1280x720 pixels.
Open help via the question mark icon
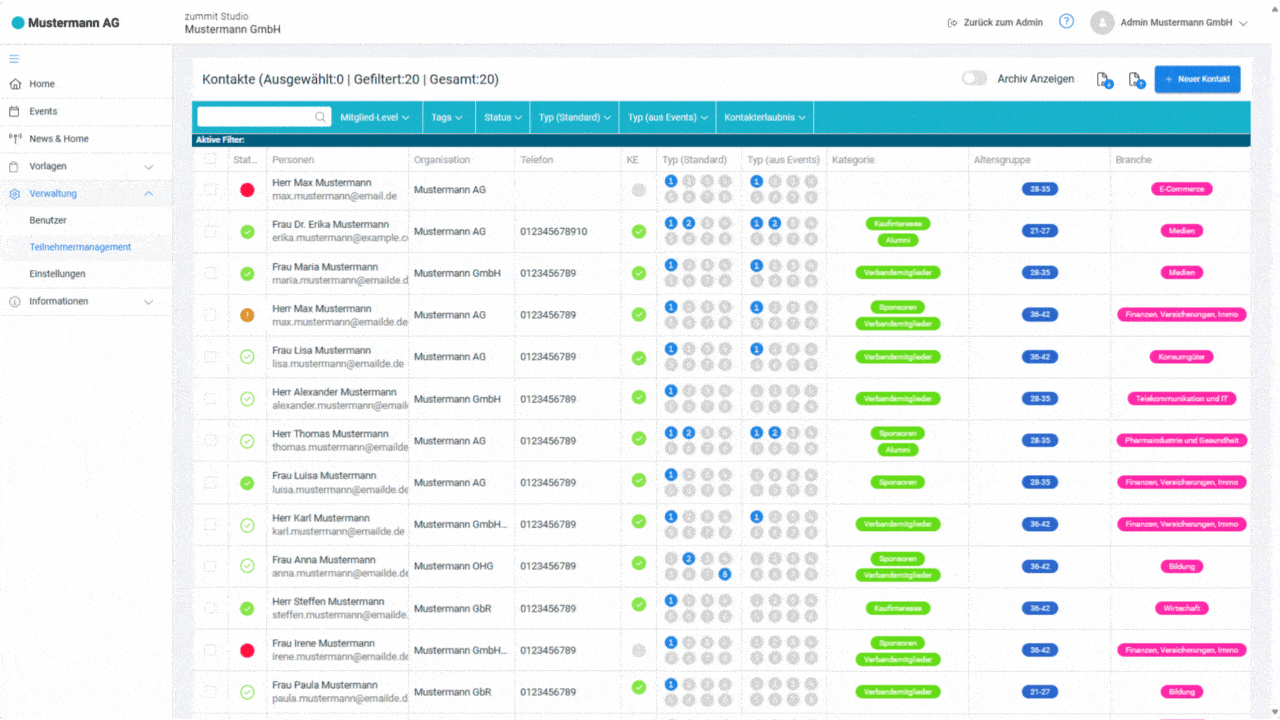[x=1066, y=21]
